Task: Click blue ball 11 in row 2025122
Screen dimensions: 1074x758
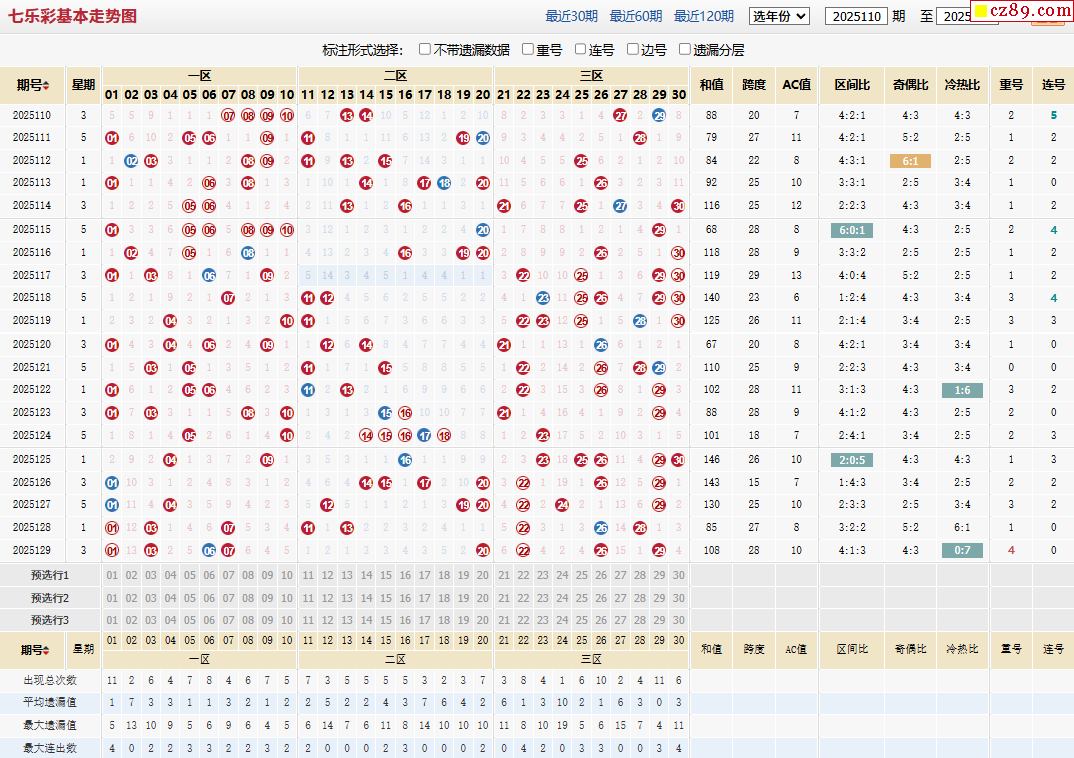Action: pos(308,390)
